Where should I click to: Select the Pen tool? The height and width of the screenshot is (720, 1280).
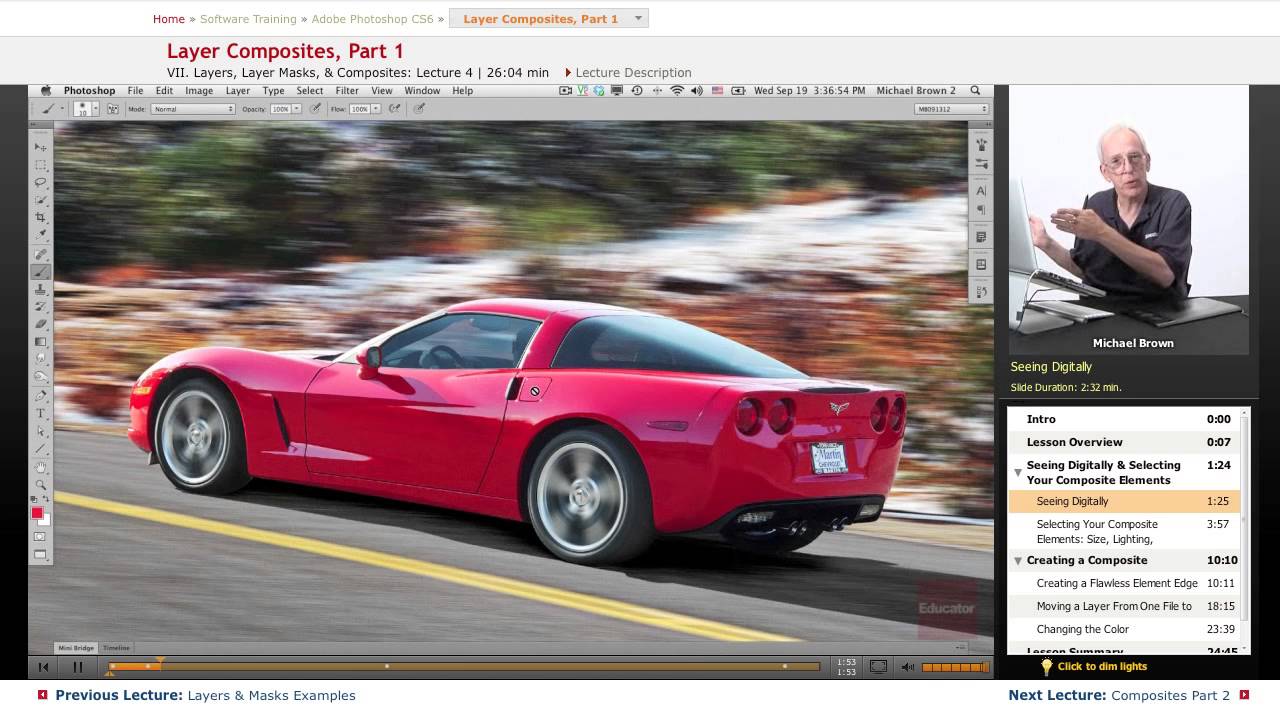(41, 396)
